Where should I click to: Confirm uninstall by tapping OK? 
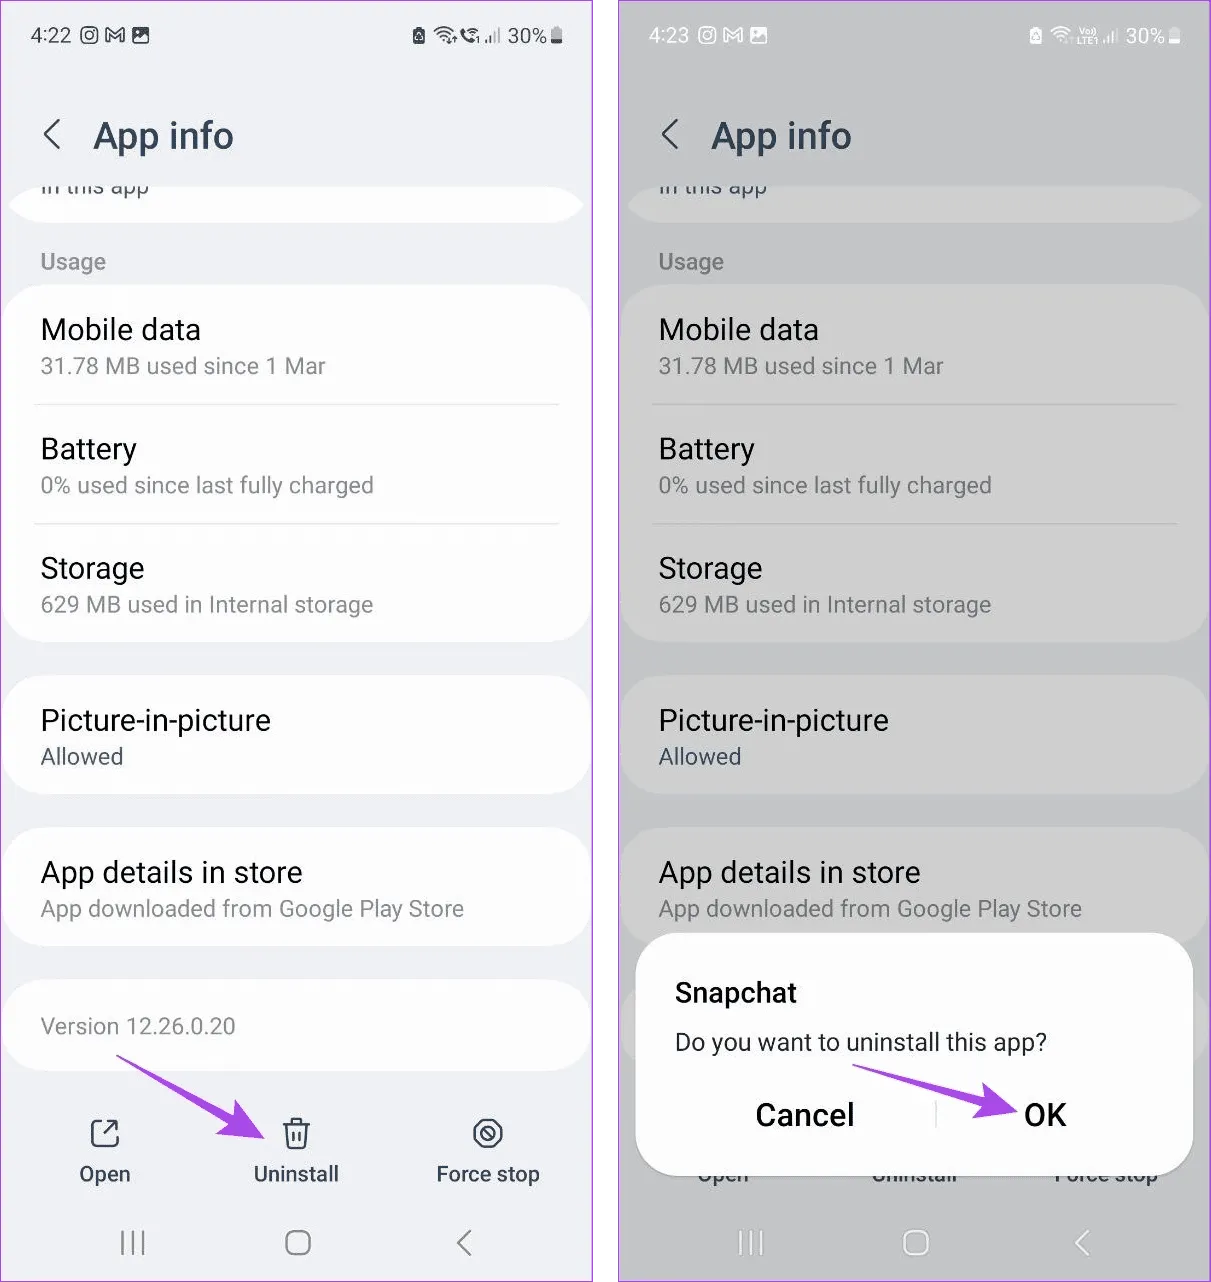coord(1045,1115)
